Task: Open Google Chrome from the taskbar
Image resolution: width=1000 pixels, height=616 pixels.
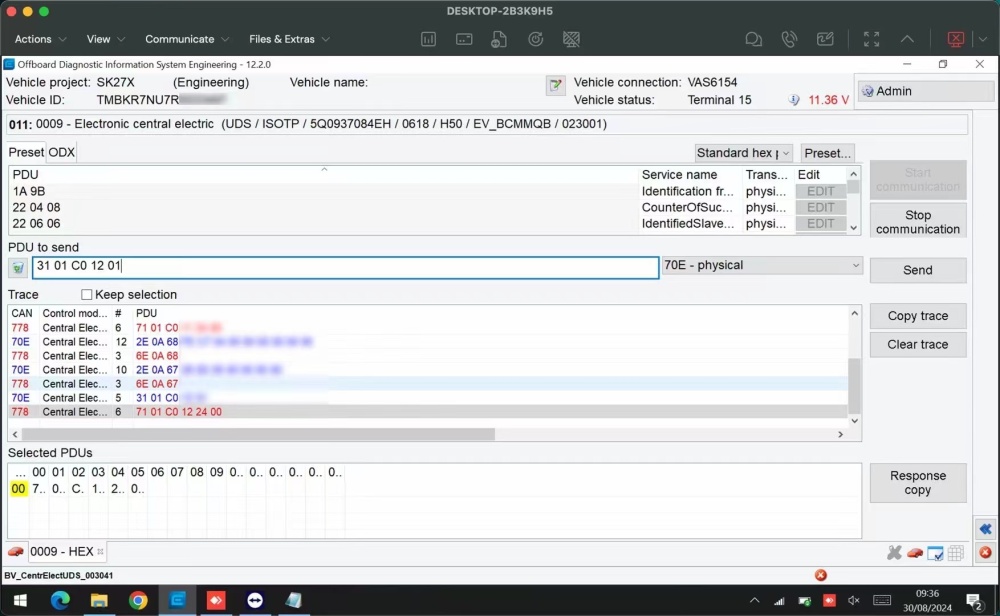Action: (138, 600)
